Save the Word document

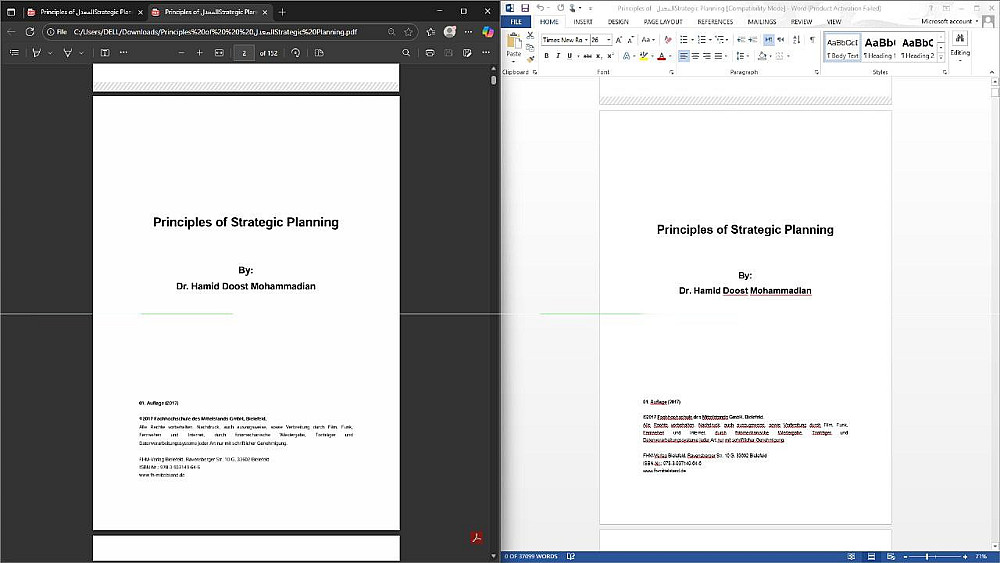pyautogui.click(x=525, y=8)
